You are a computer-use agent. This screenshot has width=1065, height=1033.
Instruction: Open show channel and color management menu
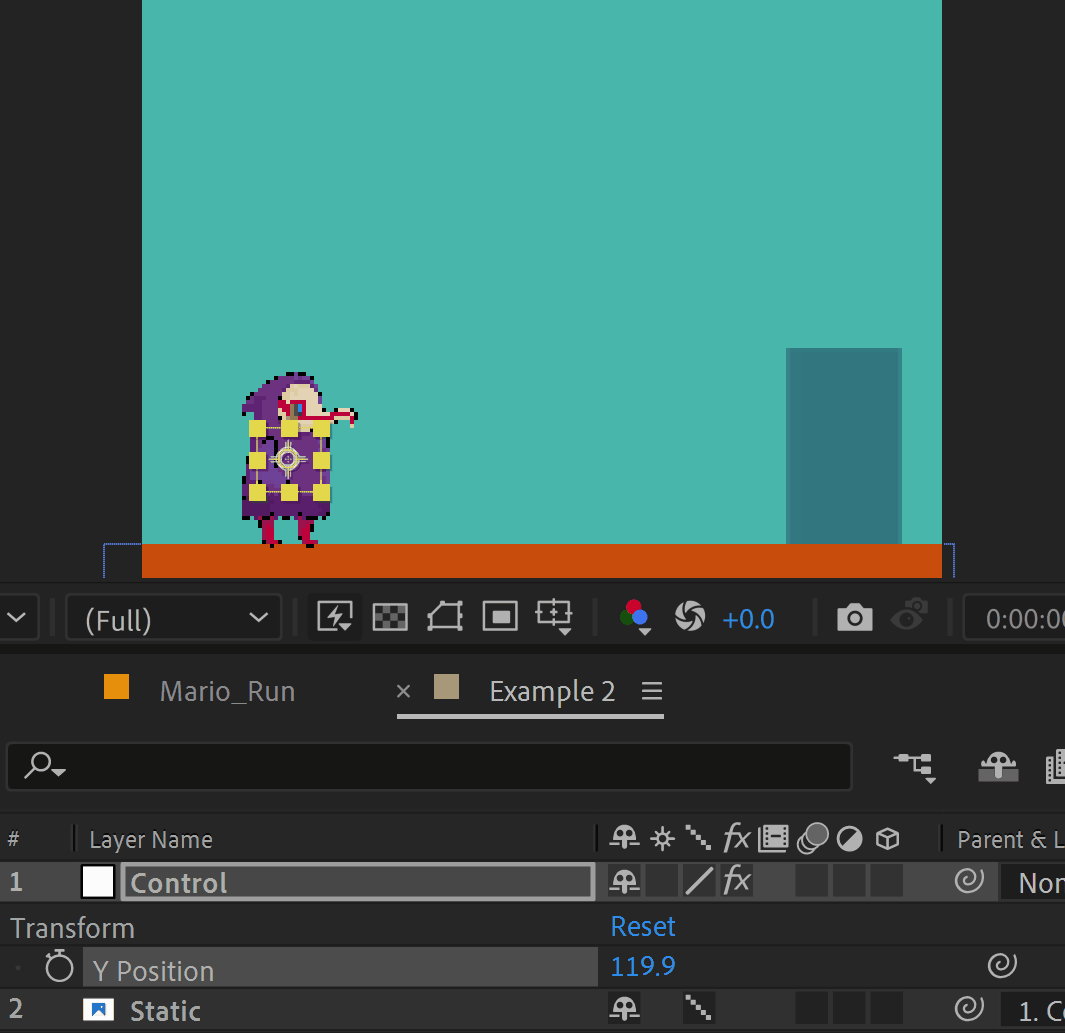(635, 617)
